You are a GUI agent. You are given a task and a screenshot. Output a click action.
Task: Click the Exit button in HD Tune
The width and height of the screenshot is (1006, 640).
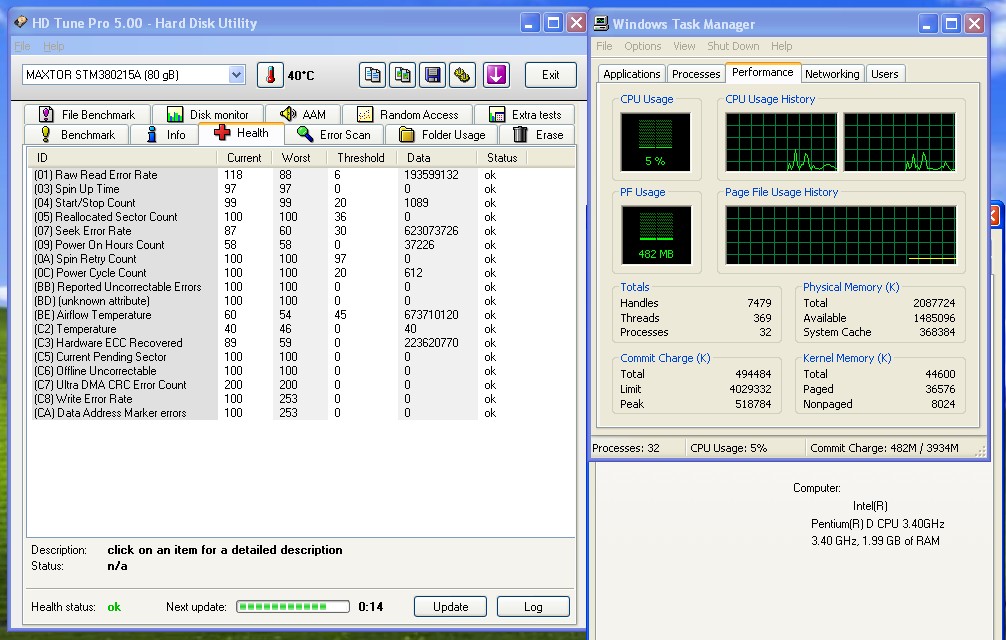(x=550, y=74)
